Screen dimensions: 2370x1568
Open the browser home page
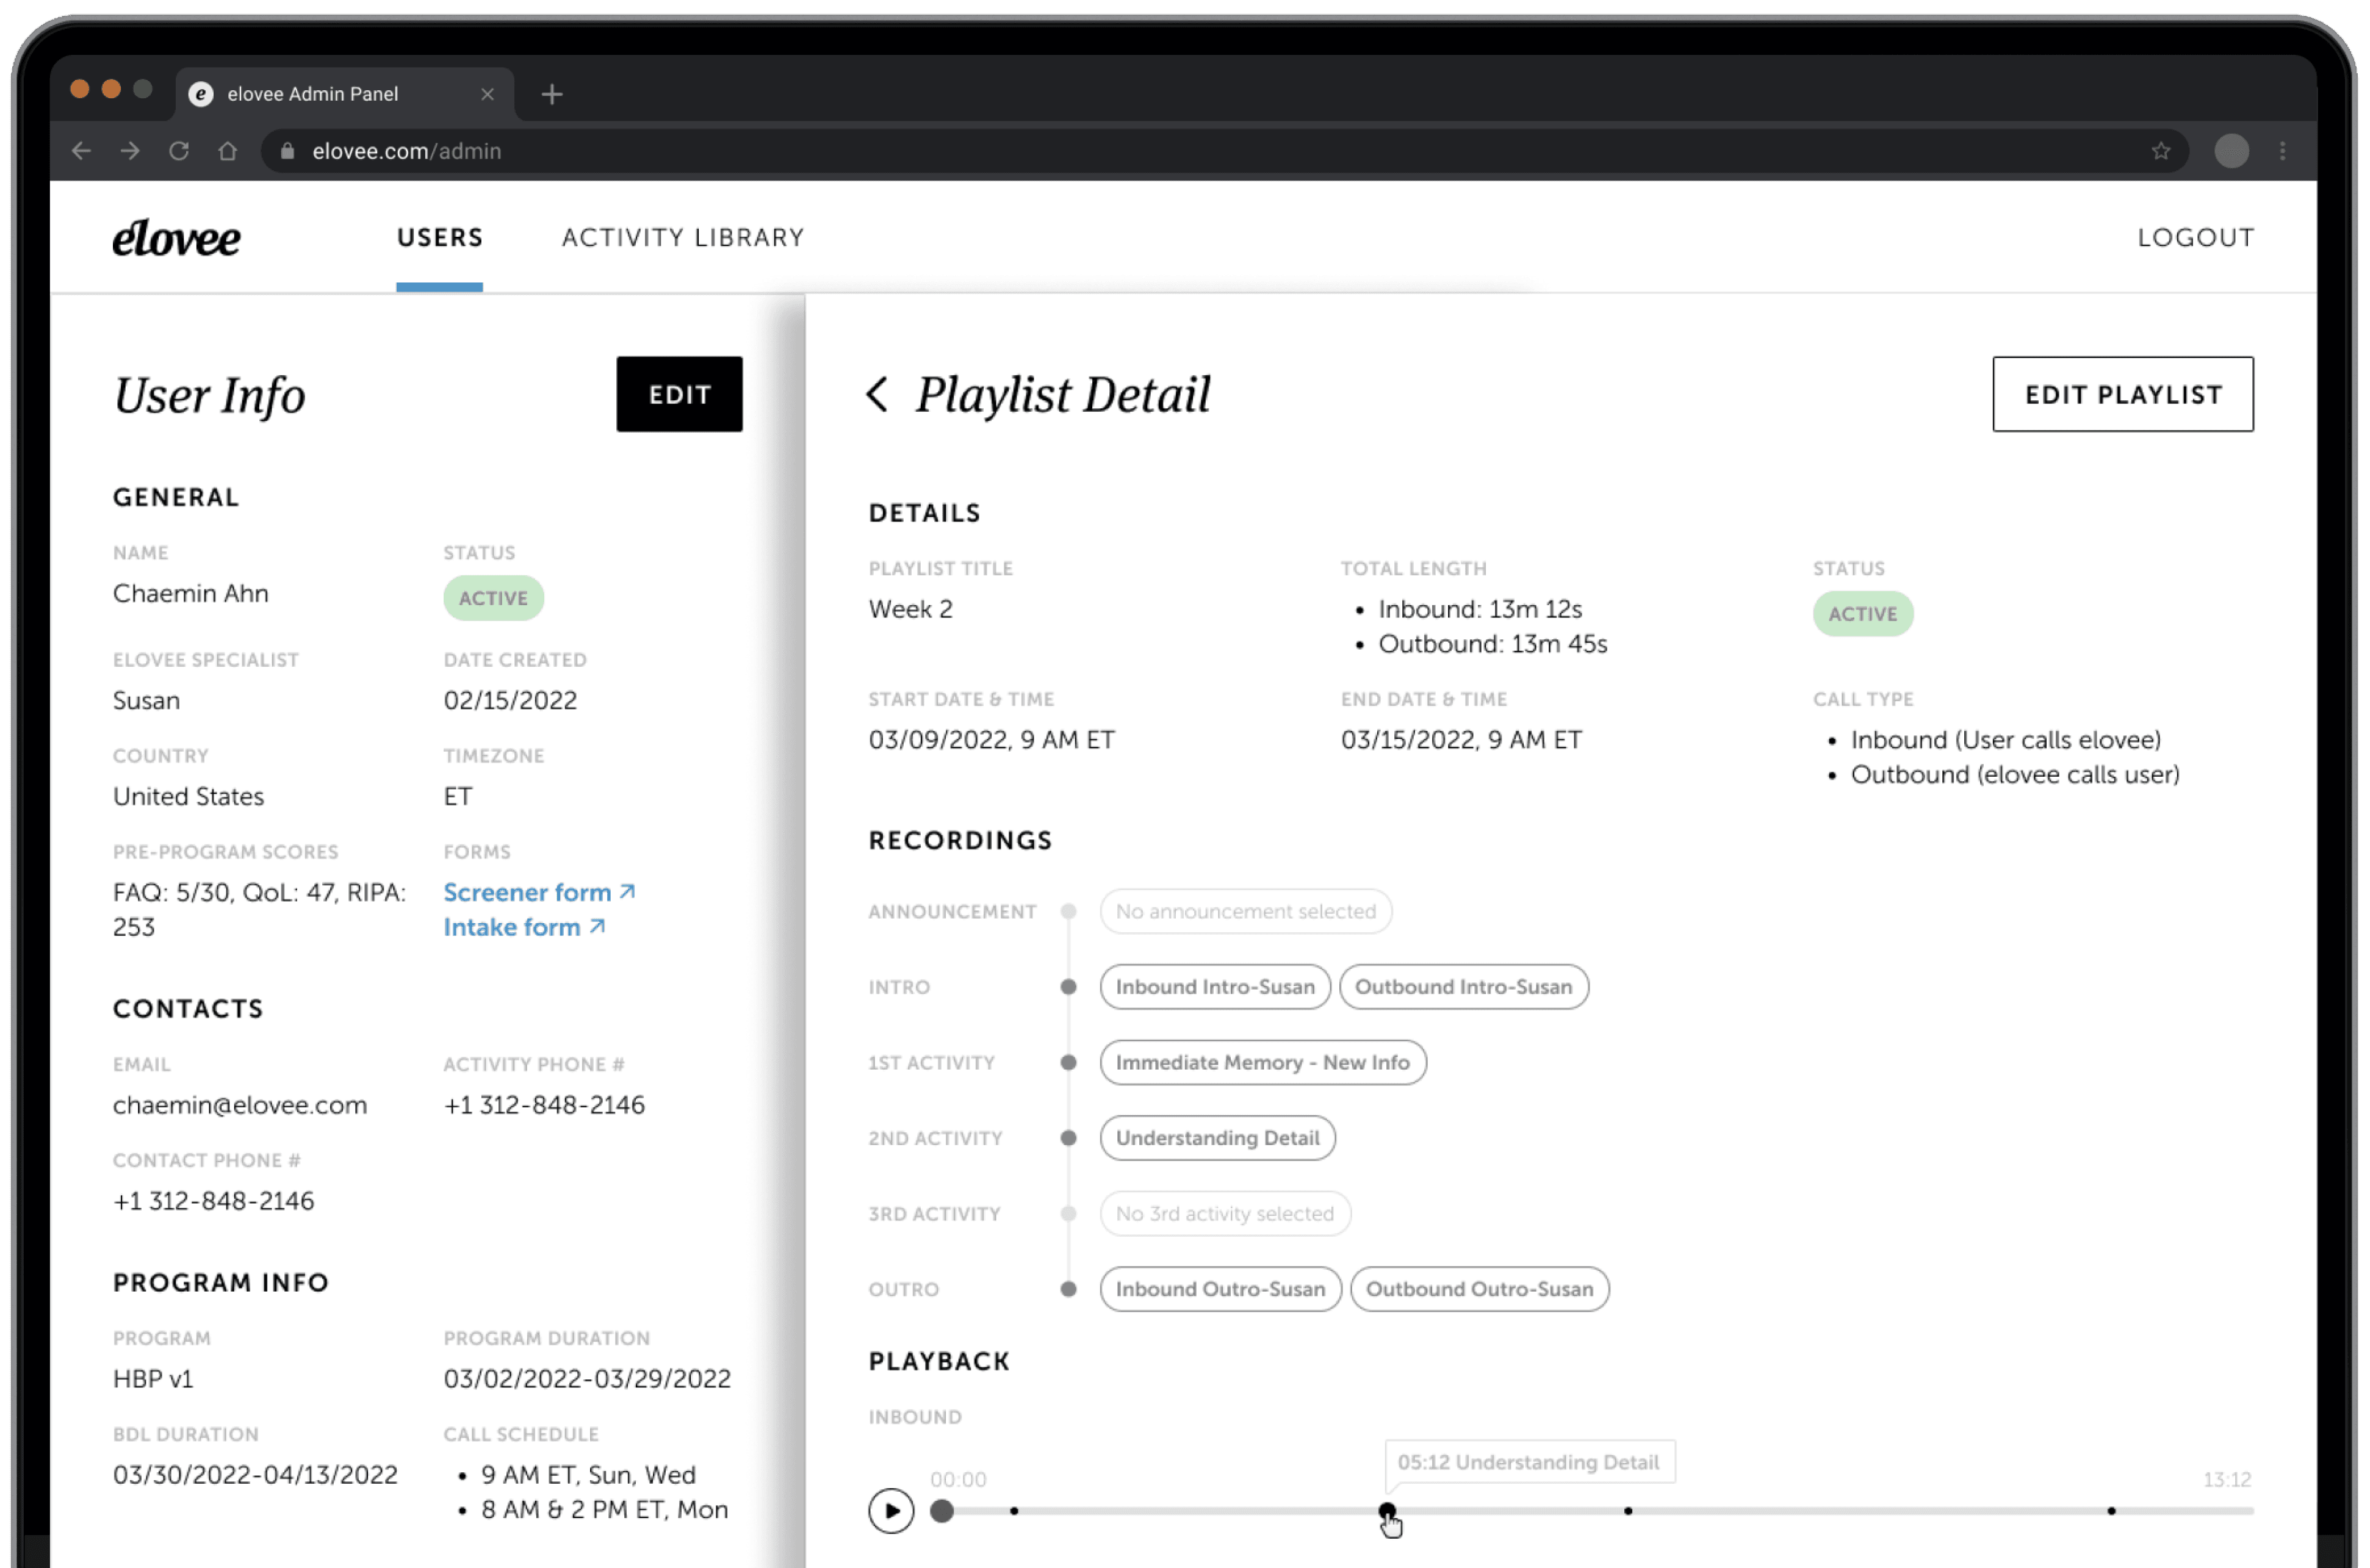pyautogui.click(x=228, y=151)
